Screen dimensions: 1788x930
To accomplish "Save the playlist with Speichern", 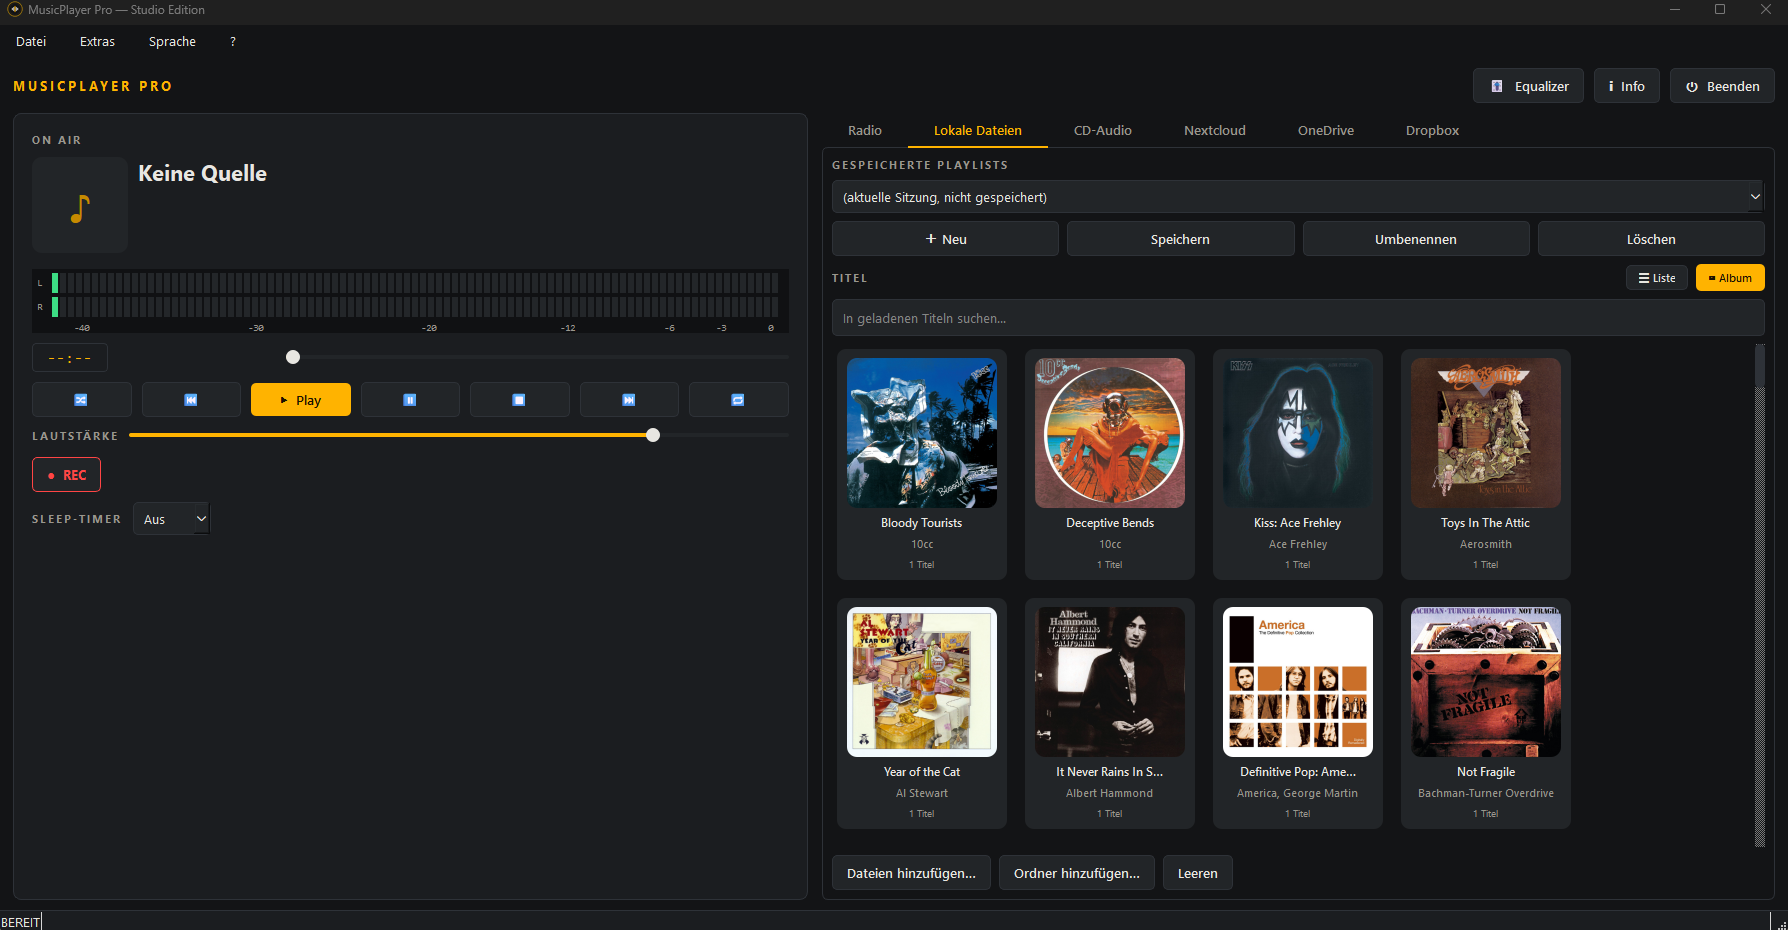I will coord(1180,239).
